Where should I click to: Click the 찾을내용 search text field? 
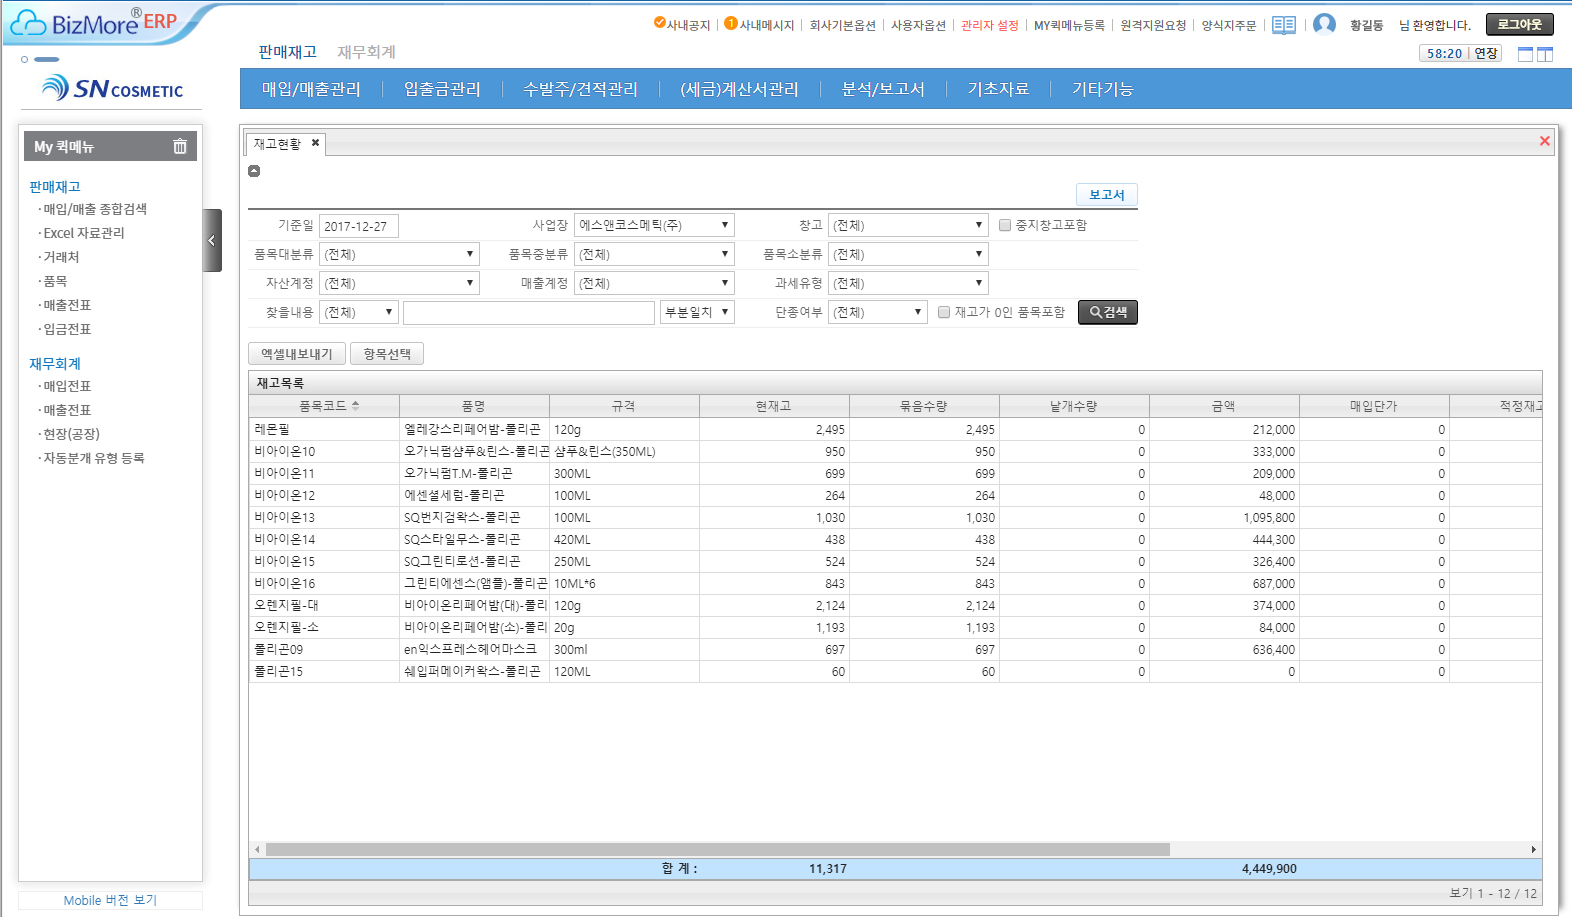529,312
